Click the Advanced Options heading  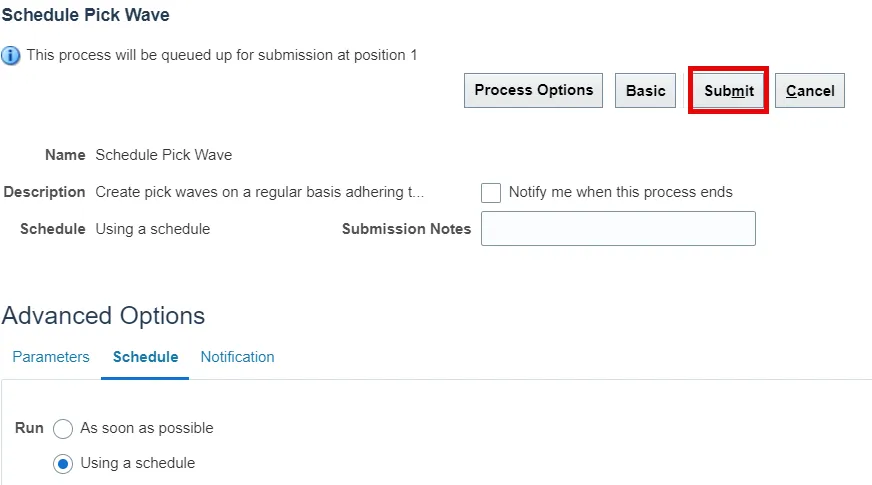104,316
